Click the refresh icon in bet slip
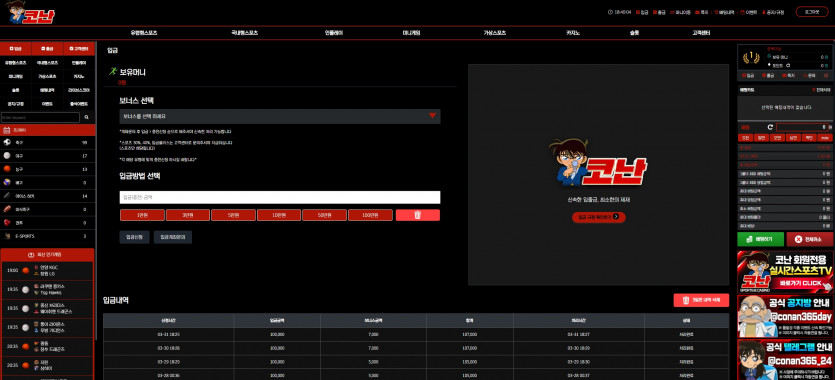Screen dimensions: 835x380 pos(770,127)
